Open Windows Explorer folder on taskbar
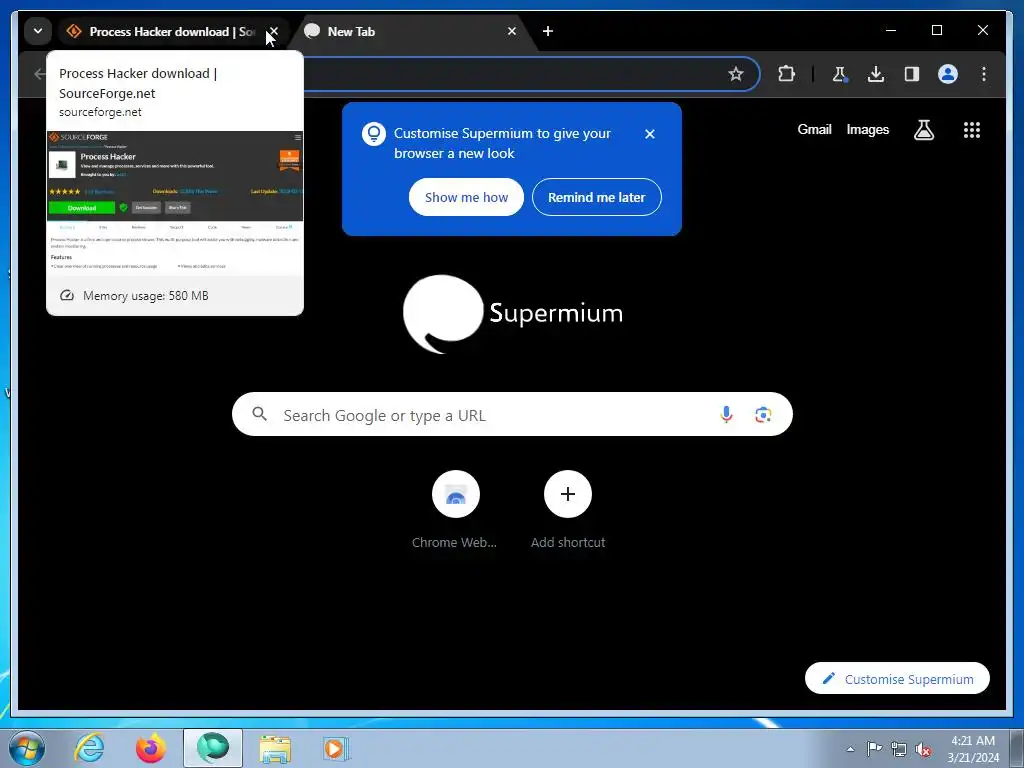The image size is (1024, 768). (275, 749)
